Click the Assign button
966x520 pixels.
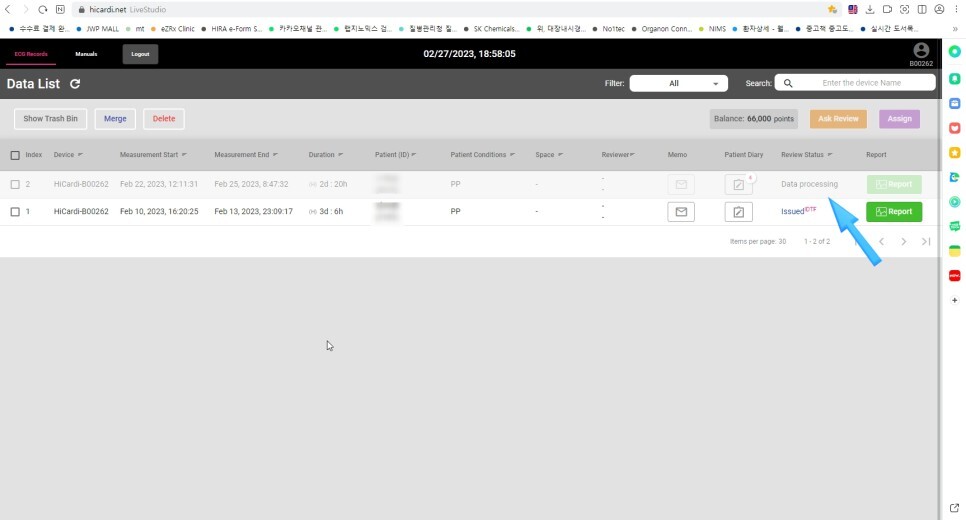coord(899,119)
